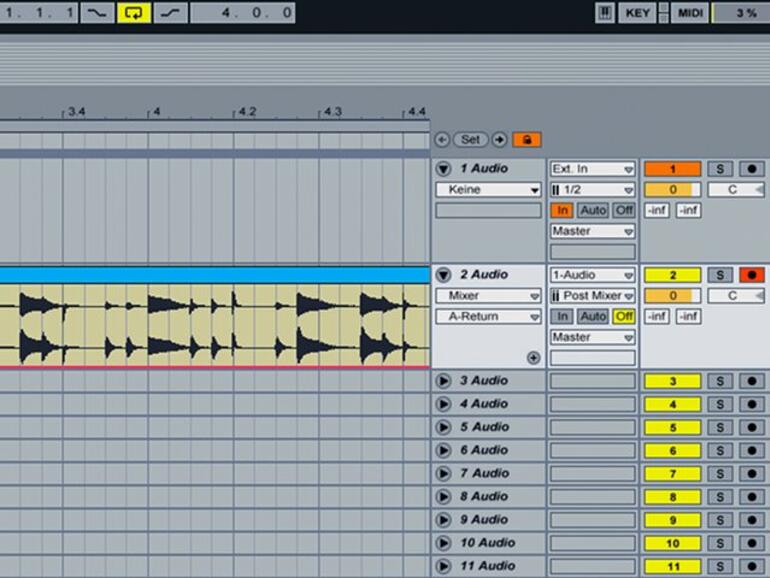Jump to previous locator arrow
770x578 pixels.
[442, 140]
